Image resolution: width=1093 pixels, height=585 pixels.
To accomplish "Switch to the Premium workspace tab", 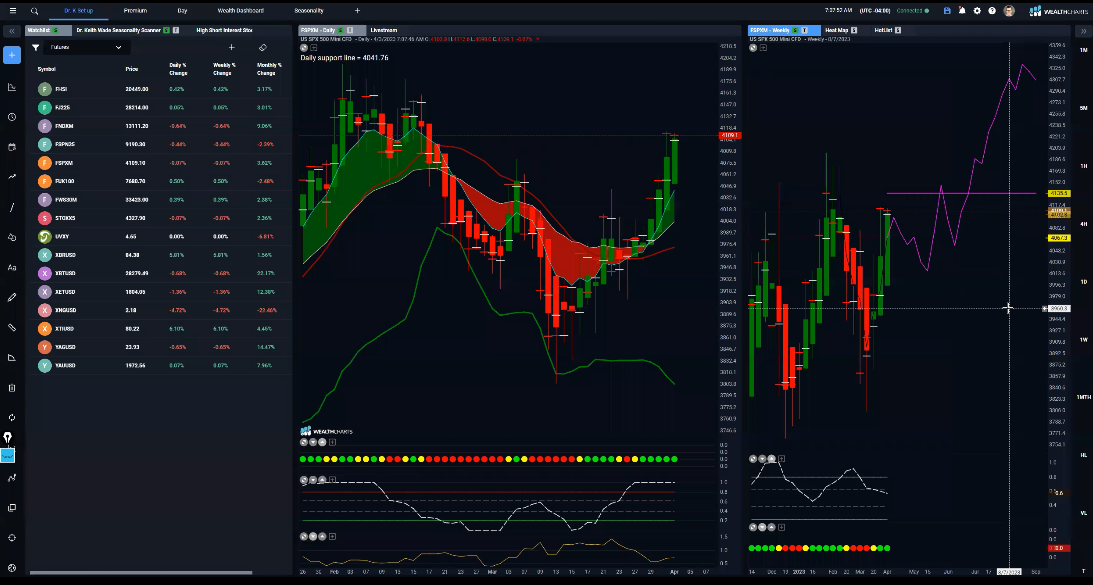I will point(135,11).
